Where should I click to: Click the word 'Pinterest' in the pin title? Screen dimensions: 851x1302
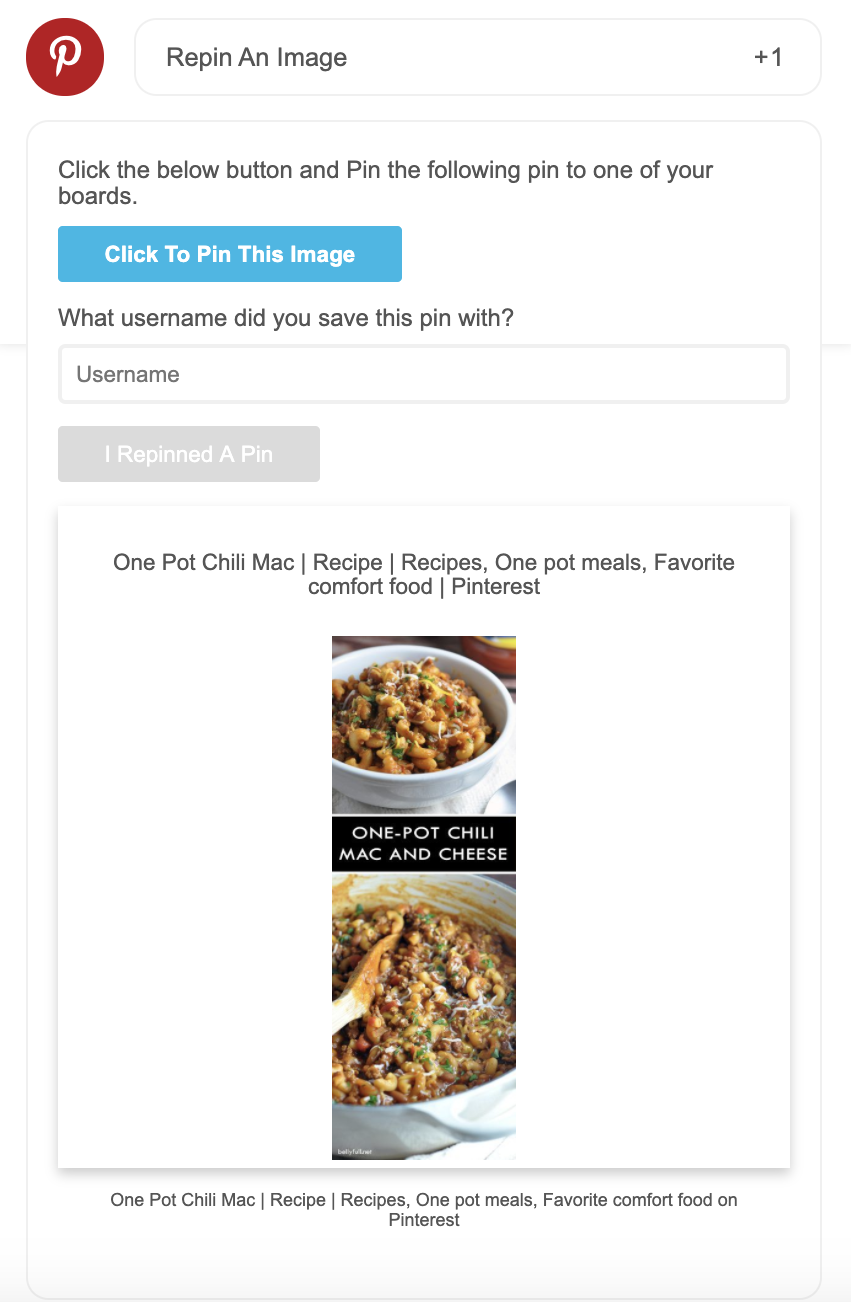tap(498, 587)
